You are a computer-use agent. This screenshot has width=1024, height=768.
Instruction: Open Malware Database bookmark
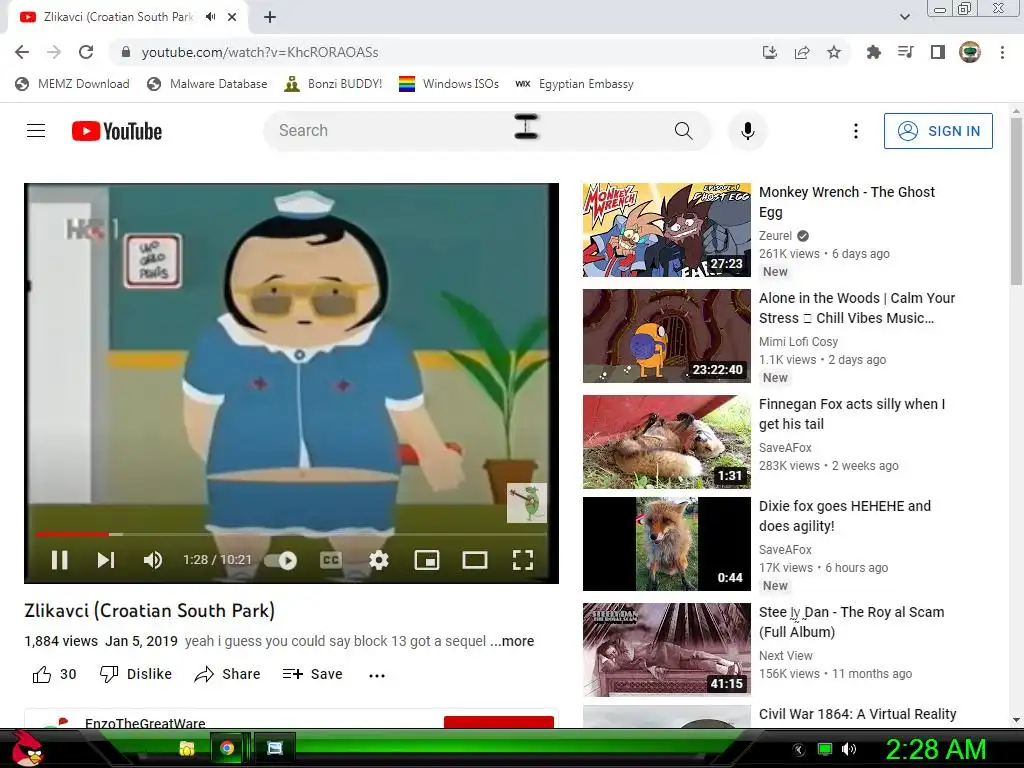click(207, 84)
